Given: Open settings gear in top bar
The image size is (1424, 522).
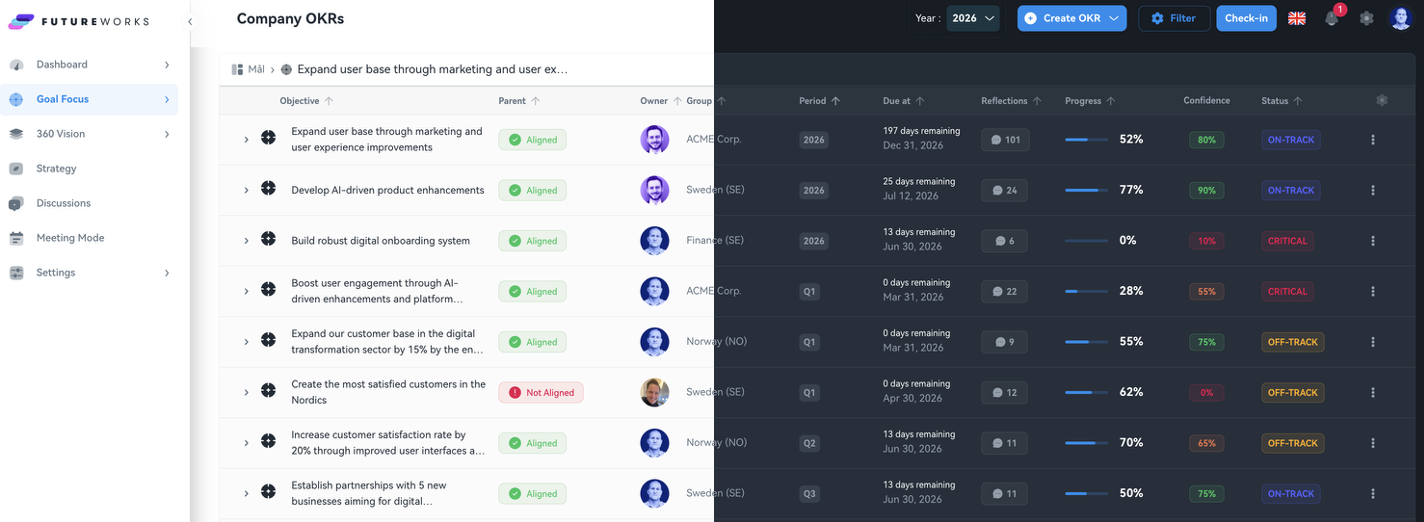Looking at the screenshot, I should pos(1366,18).
